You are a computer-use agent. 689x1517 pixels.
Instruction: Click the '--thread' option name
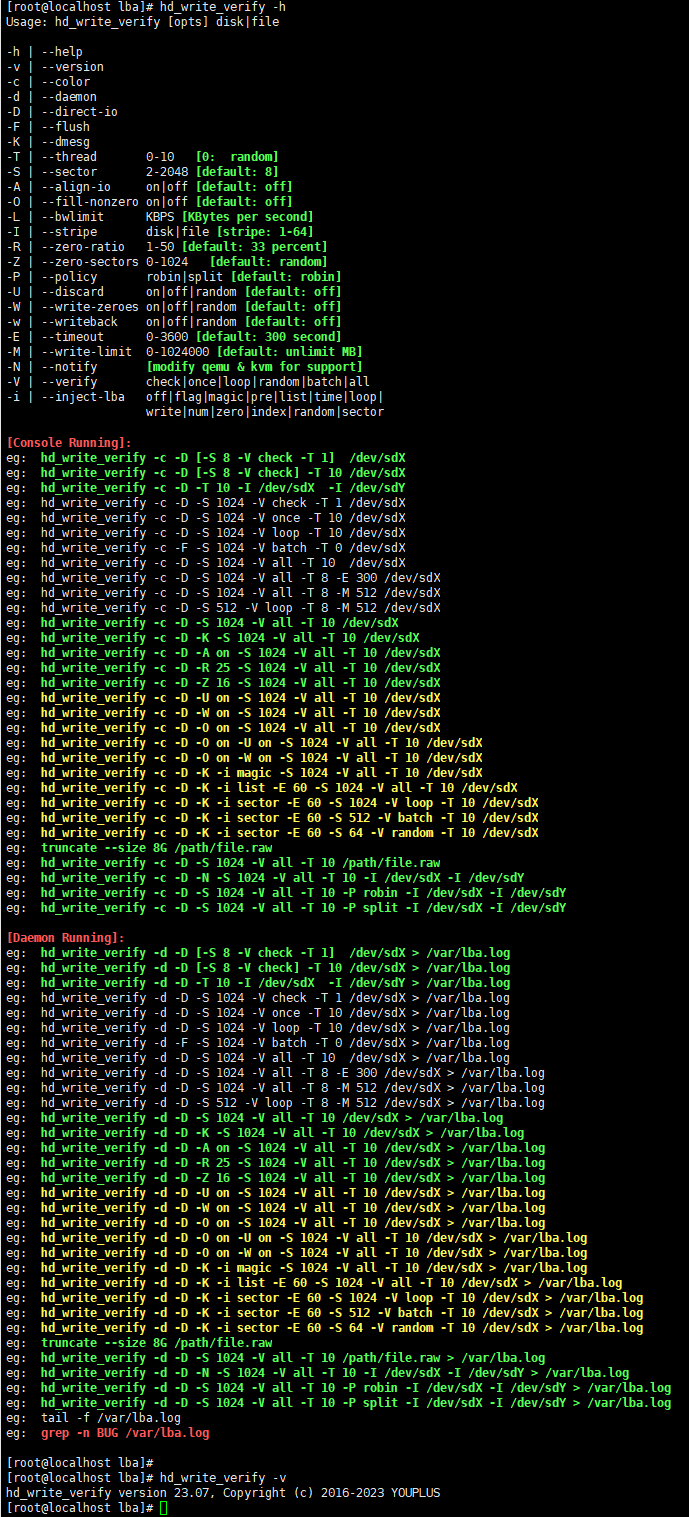point(69,157)
